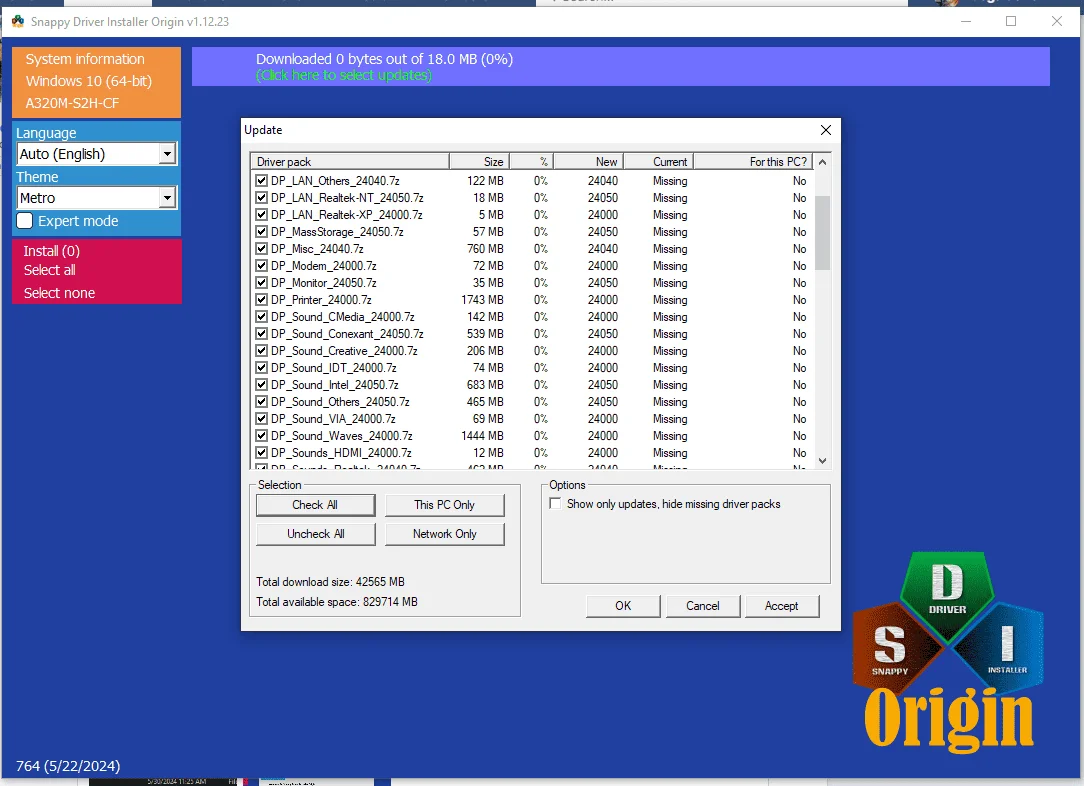Select DP_LAN_Realtek-XP_24000.7z row name
1084x786 pixels.
346,215
